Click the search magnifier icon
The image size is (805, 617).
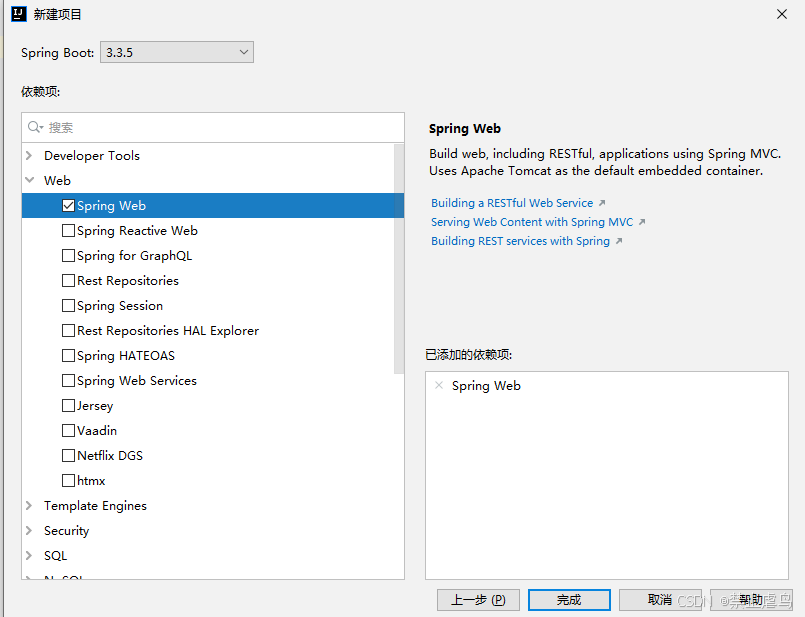tap(35, 127)
